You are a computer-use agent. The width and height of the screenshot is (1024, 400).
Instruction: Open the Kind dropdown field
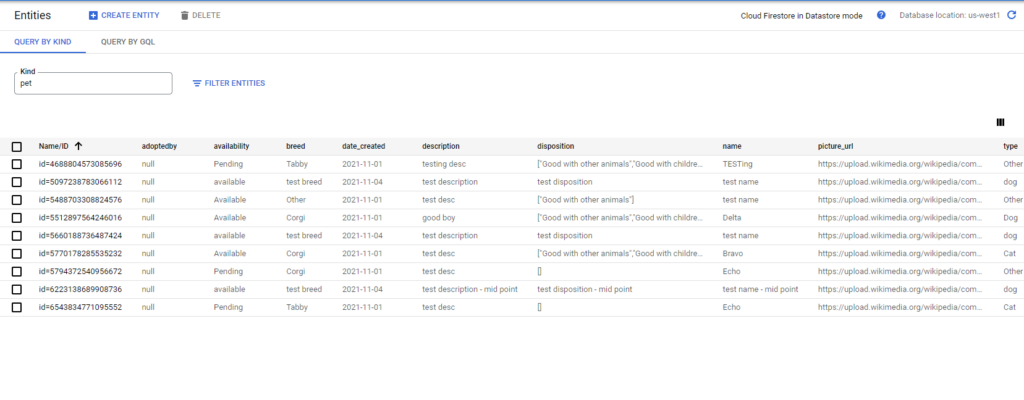(94, 84)
